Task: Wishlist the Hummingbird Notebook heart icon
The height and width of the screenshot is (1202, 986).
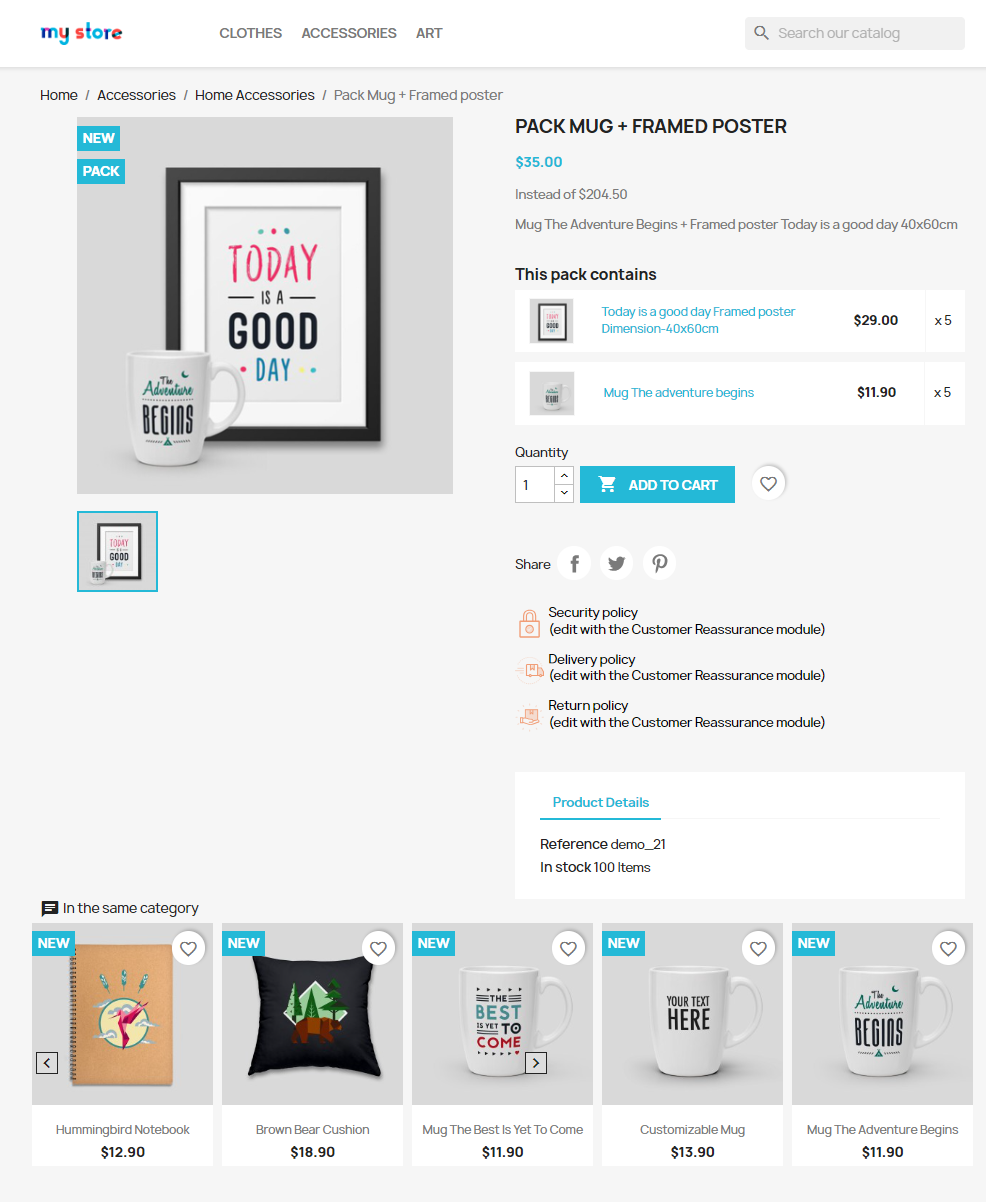Action: click(x=188, y=947)
